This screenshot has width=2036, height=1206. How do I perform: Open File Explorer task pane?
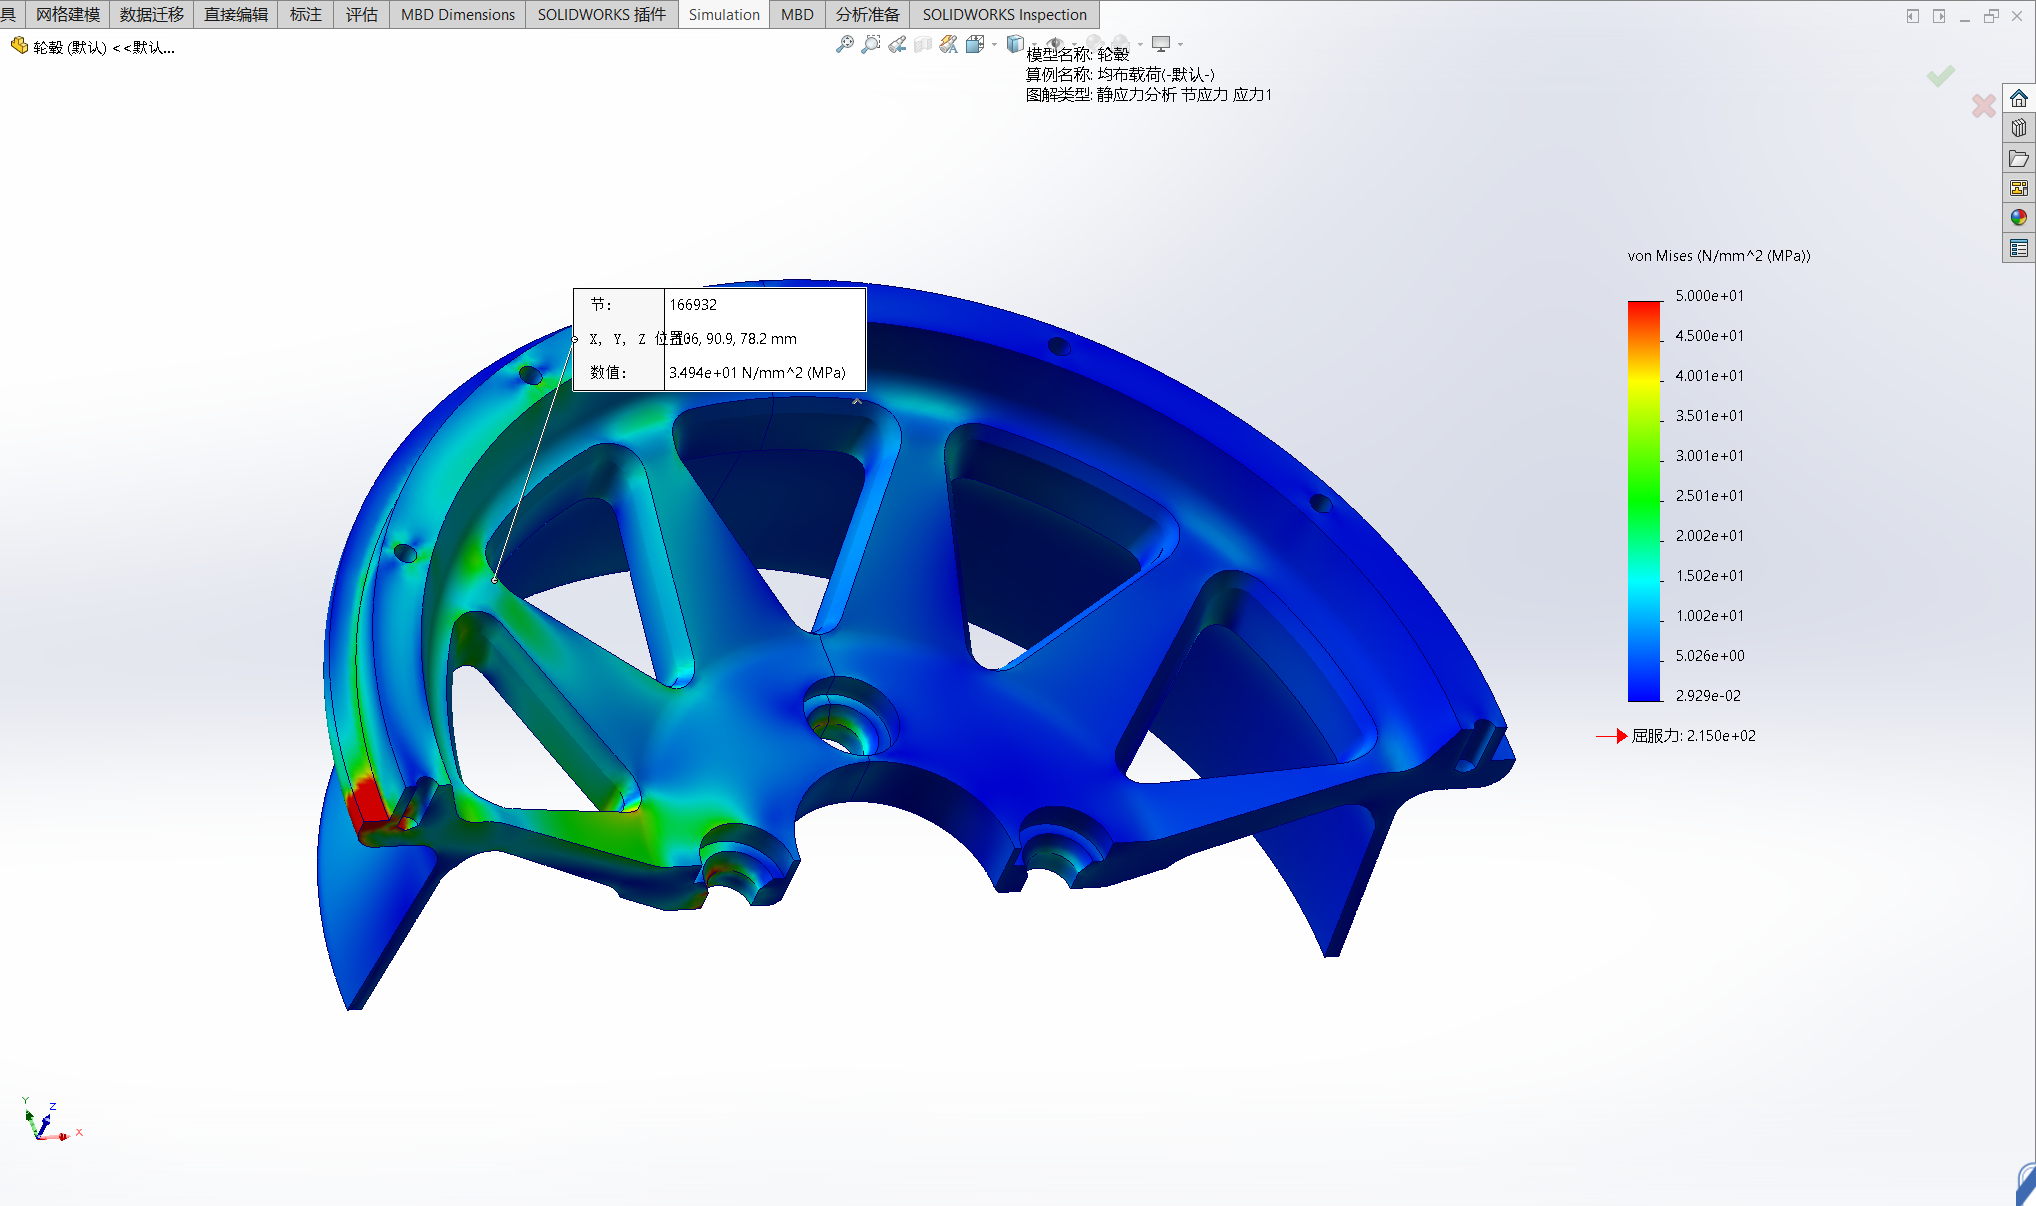tap(2018, 158)
